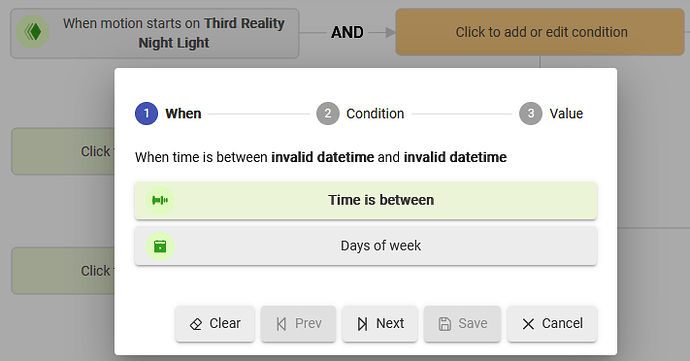Choose the Days of week option
The width and height of the screenshot is (690, 361).
[366, 246]
